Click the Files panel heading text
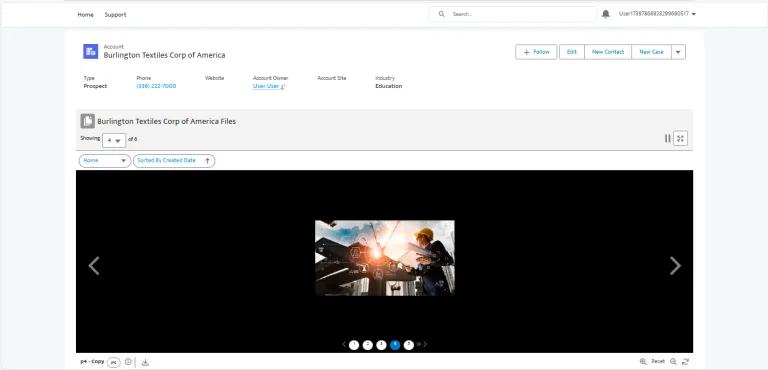The height and width of the screenshot is (370, 768). pos(167,121)
